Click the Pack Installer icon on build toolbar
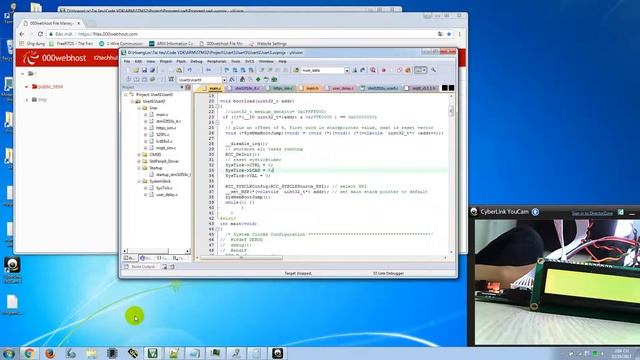640x360 pixels. click(274, 79)
